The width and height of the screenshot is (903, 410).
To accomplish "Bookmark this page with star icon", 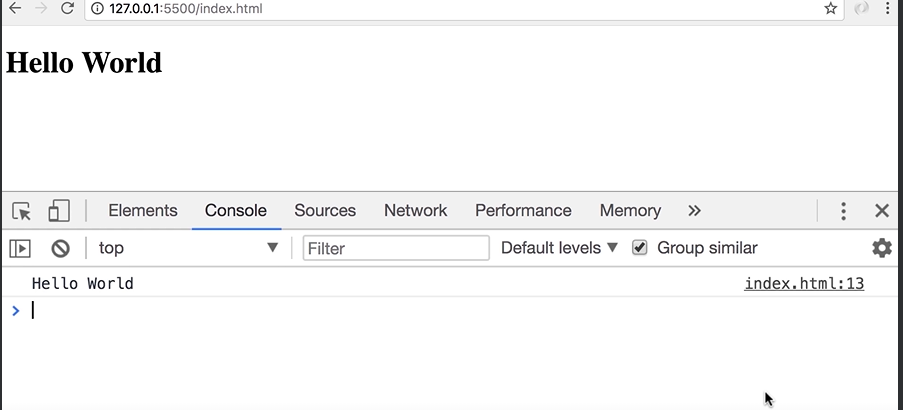I will (830, 8).
